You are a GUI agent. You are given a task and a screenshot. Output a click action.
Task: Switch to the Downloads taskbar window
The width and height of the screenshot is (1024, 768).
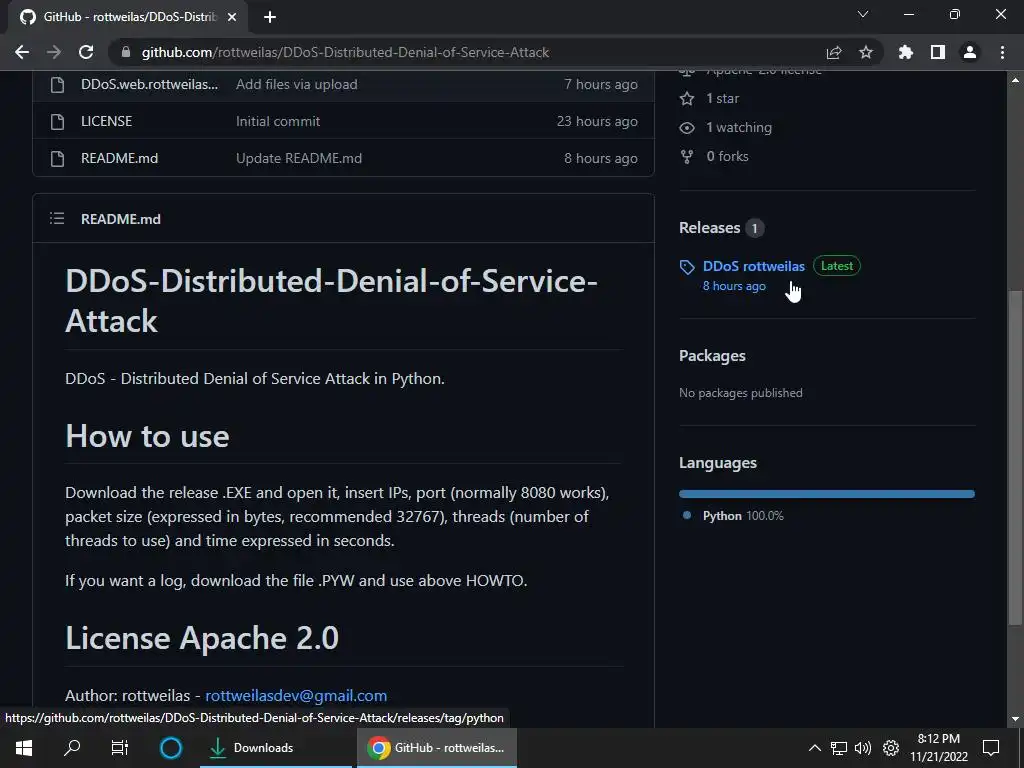[x=276, y=748]
